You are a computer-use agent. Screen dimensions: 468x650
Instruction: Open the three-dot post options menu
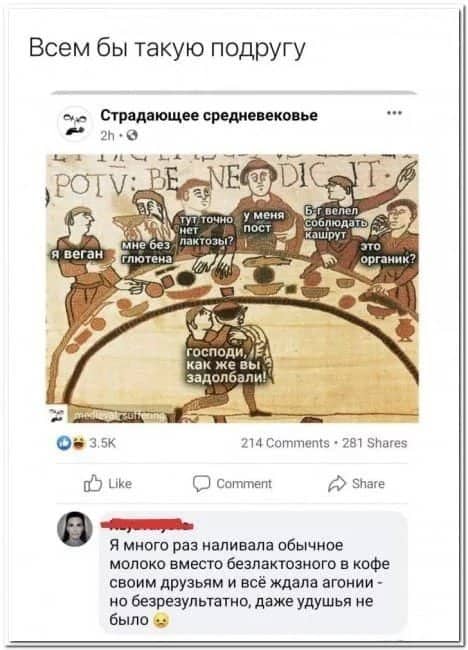[x=394, y=113]
